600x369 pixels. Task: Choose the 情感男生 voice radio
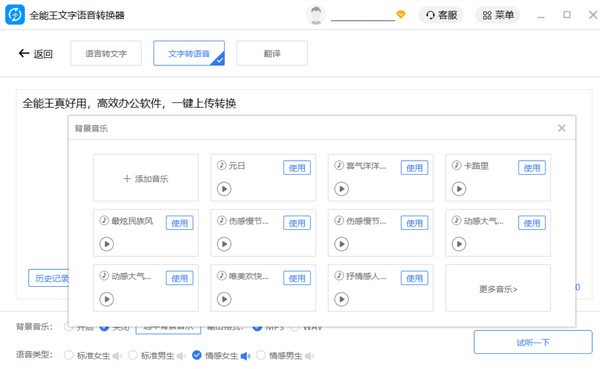tap(261, 355)
